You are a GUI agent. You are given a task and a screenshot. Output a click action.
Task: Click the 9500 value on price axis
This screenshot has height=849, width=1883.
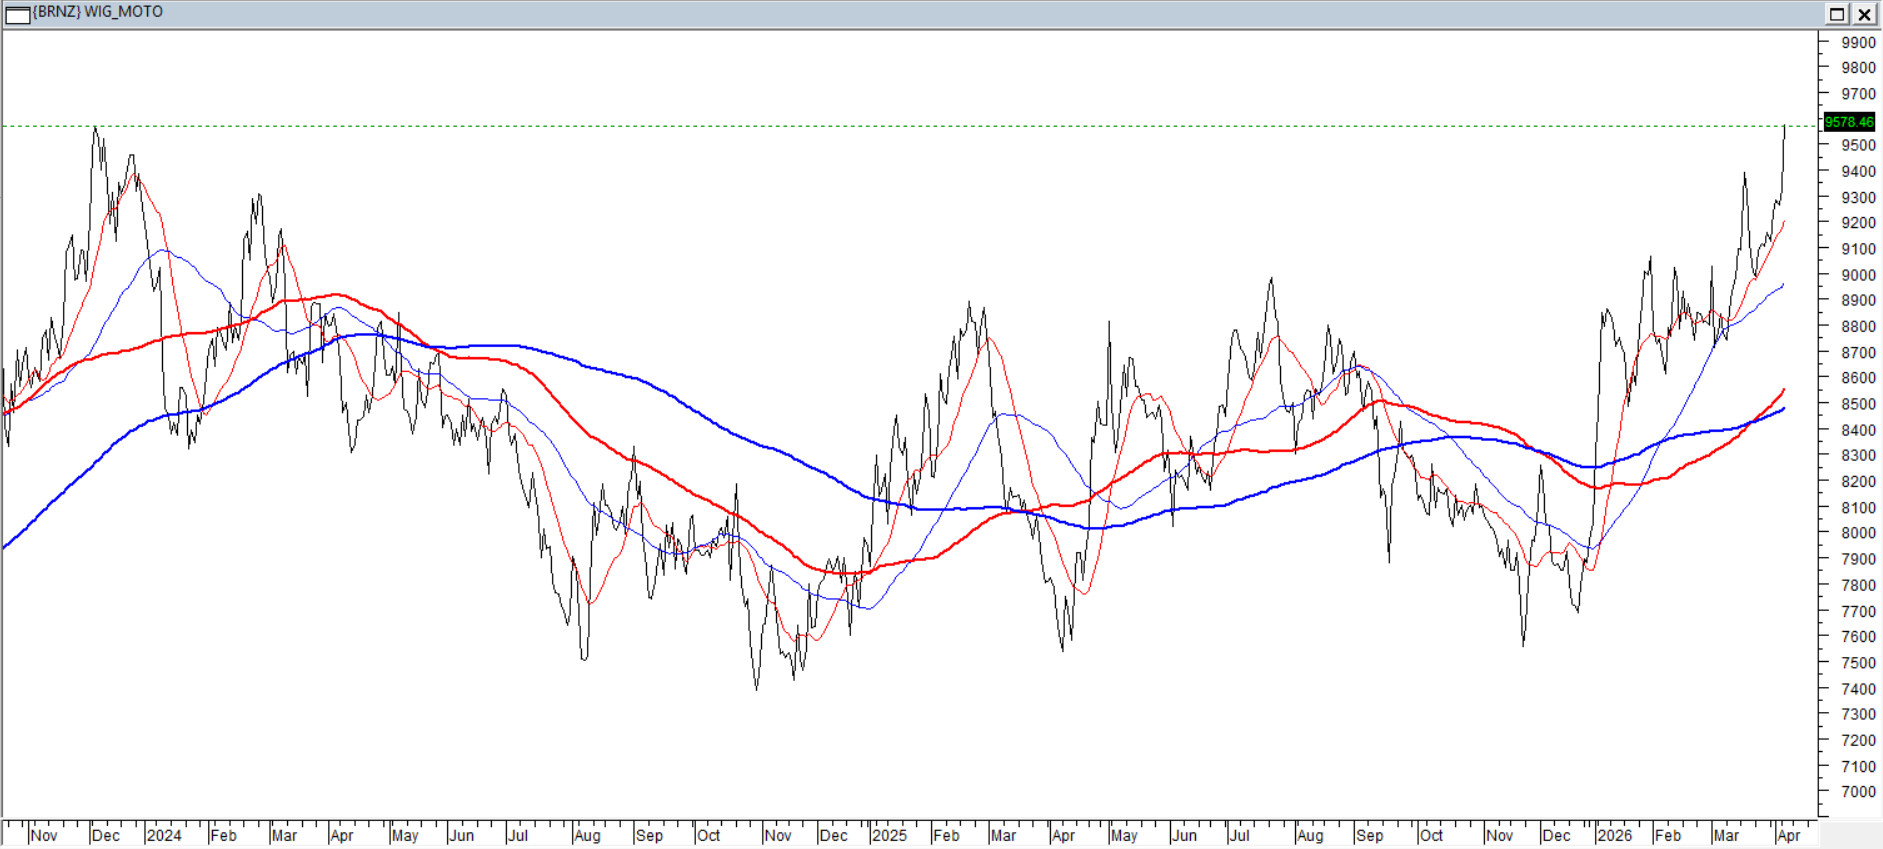click(x=1858, y=145)
